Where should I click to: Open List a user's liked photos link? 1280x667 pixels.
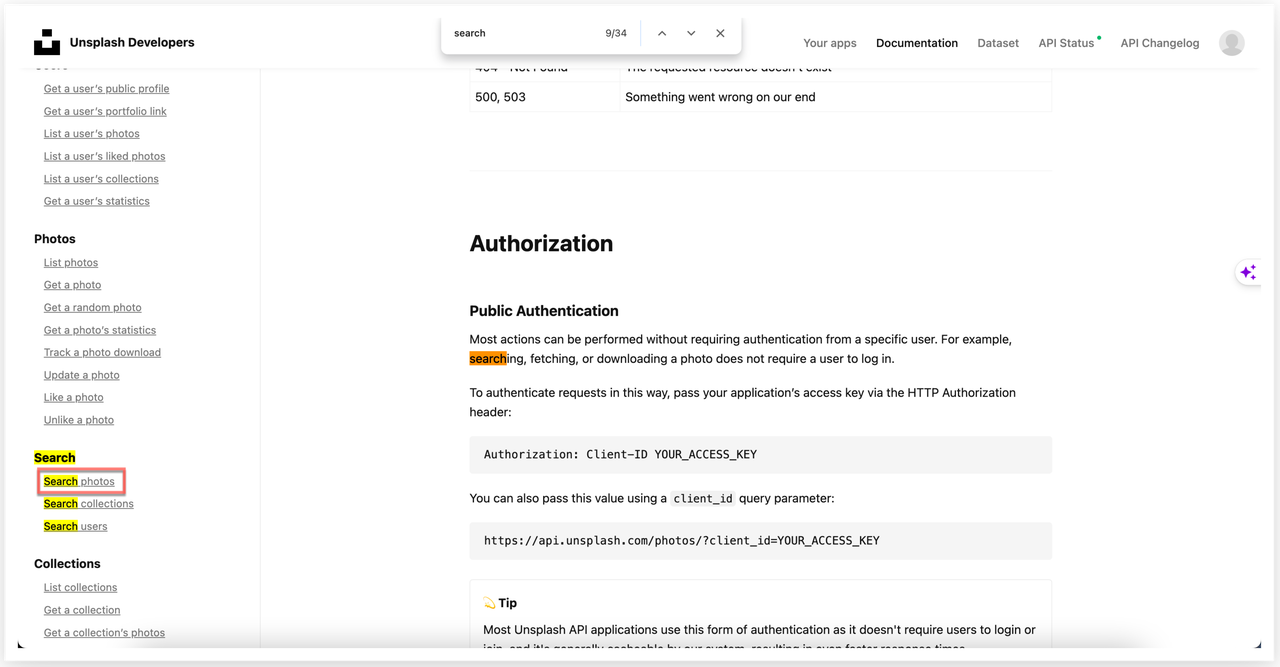[x=104, y=156]
